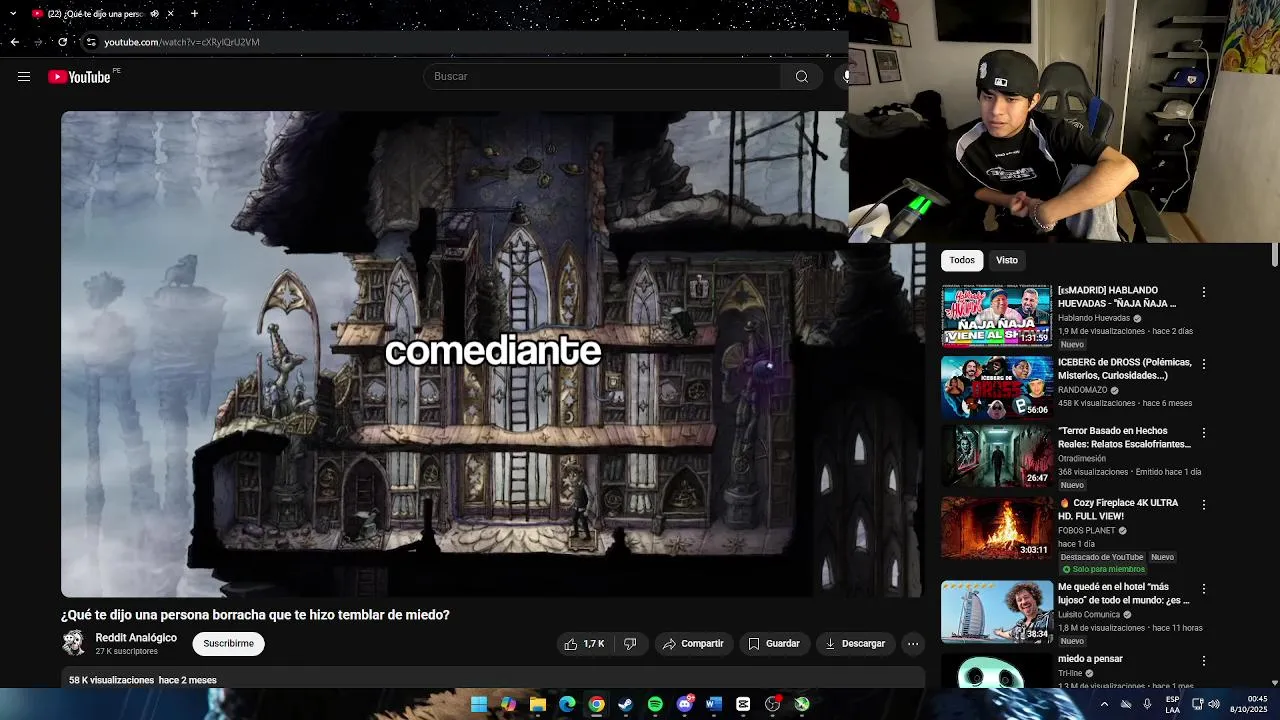Open ESP LAA language switcher
This screenshot has width=1280, height=720.
(x=1173, y=704)
